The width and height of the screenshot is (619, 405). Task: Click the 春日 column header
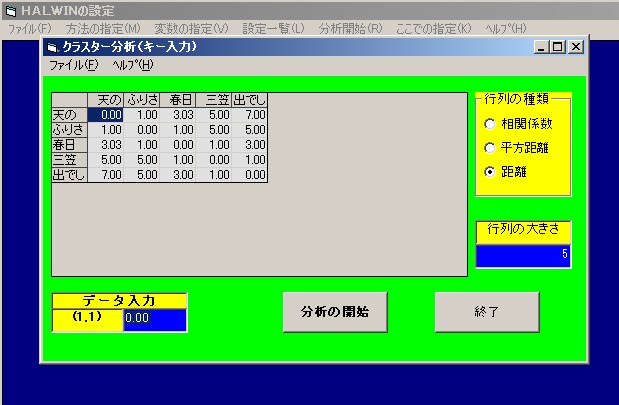178,100
